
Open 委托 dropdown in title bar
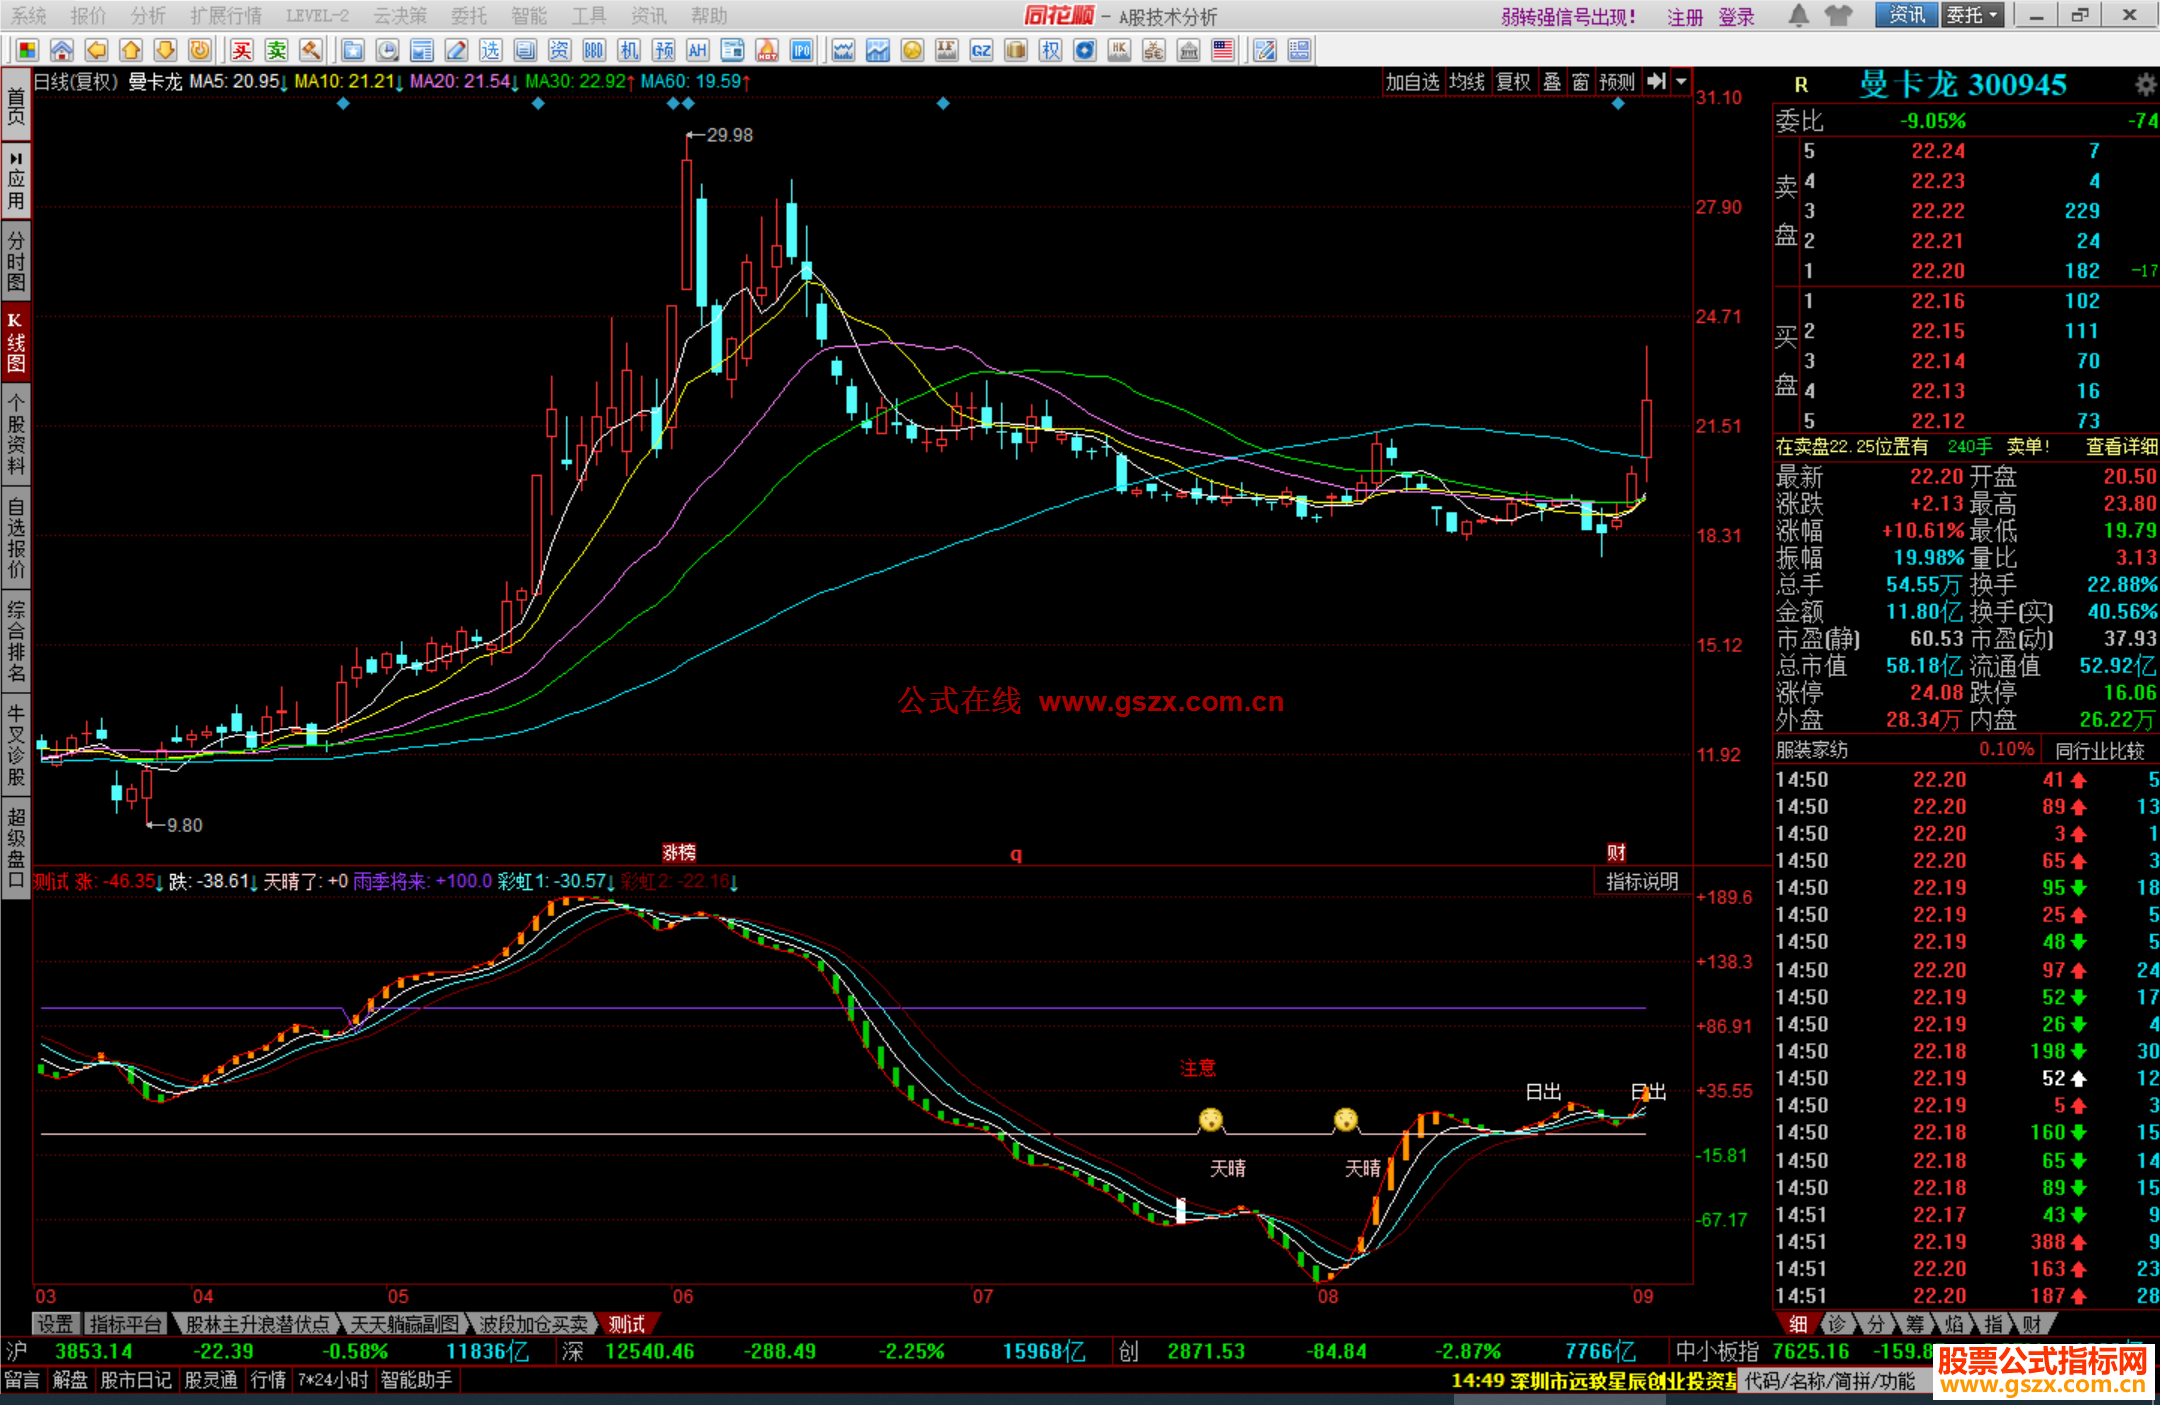pyautogui.click(x=1972, y=15)
